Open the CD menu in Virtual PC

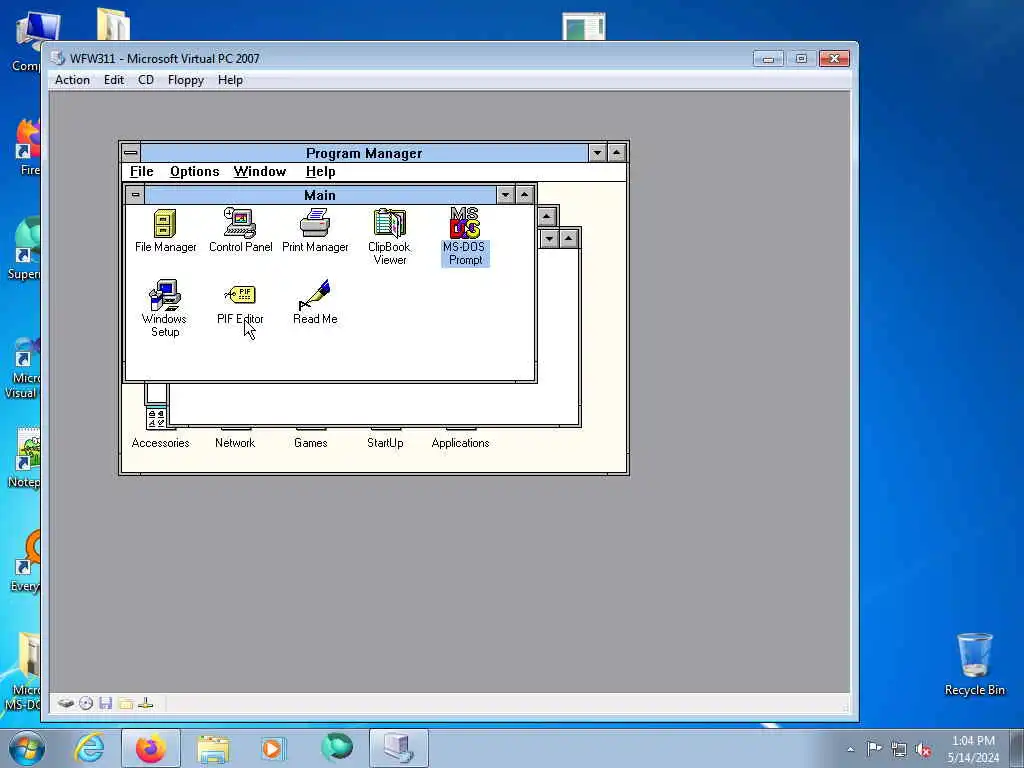point(146,80)
